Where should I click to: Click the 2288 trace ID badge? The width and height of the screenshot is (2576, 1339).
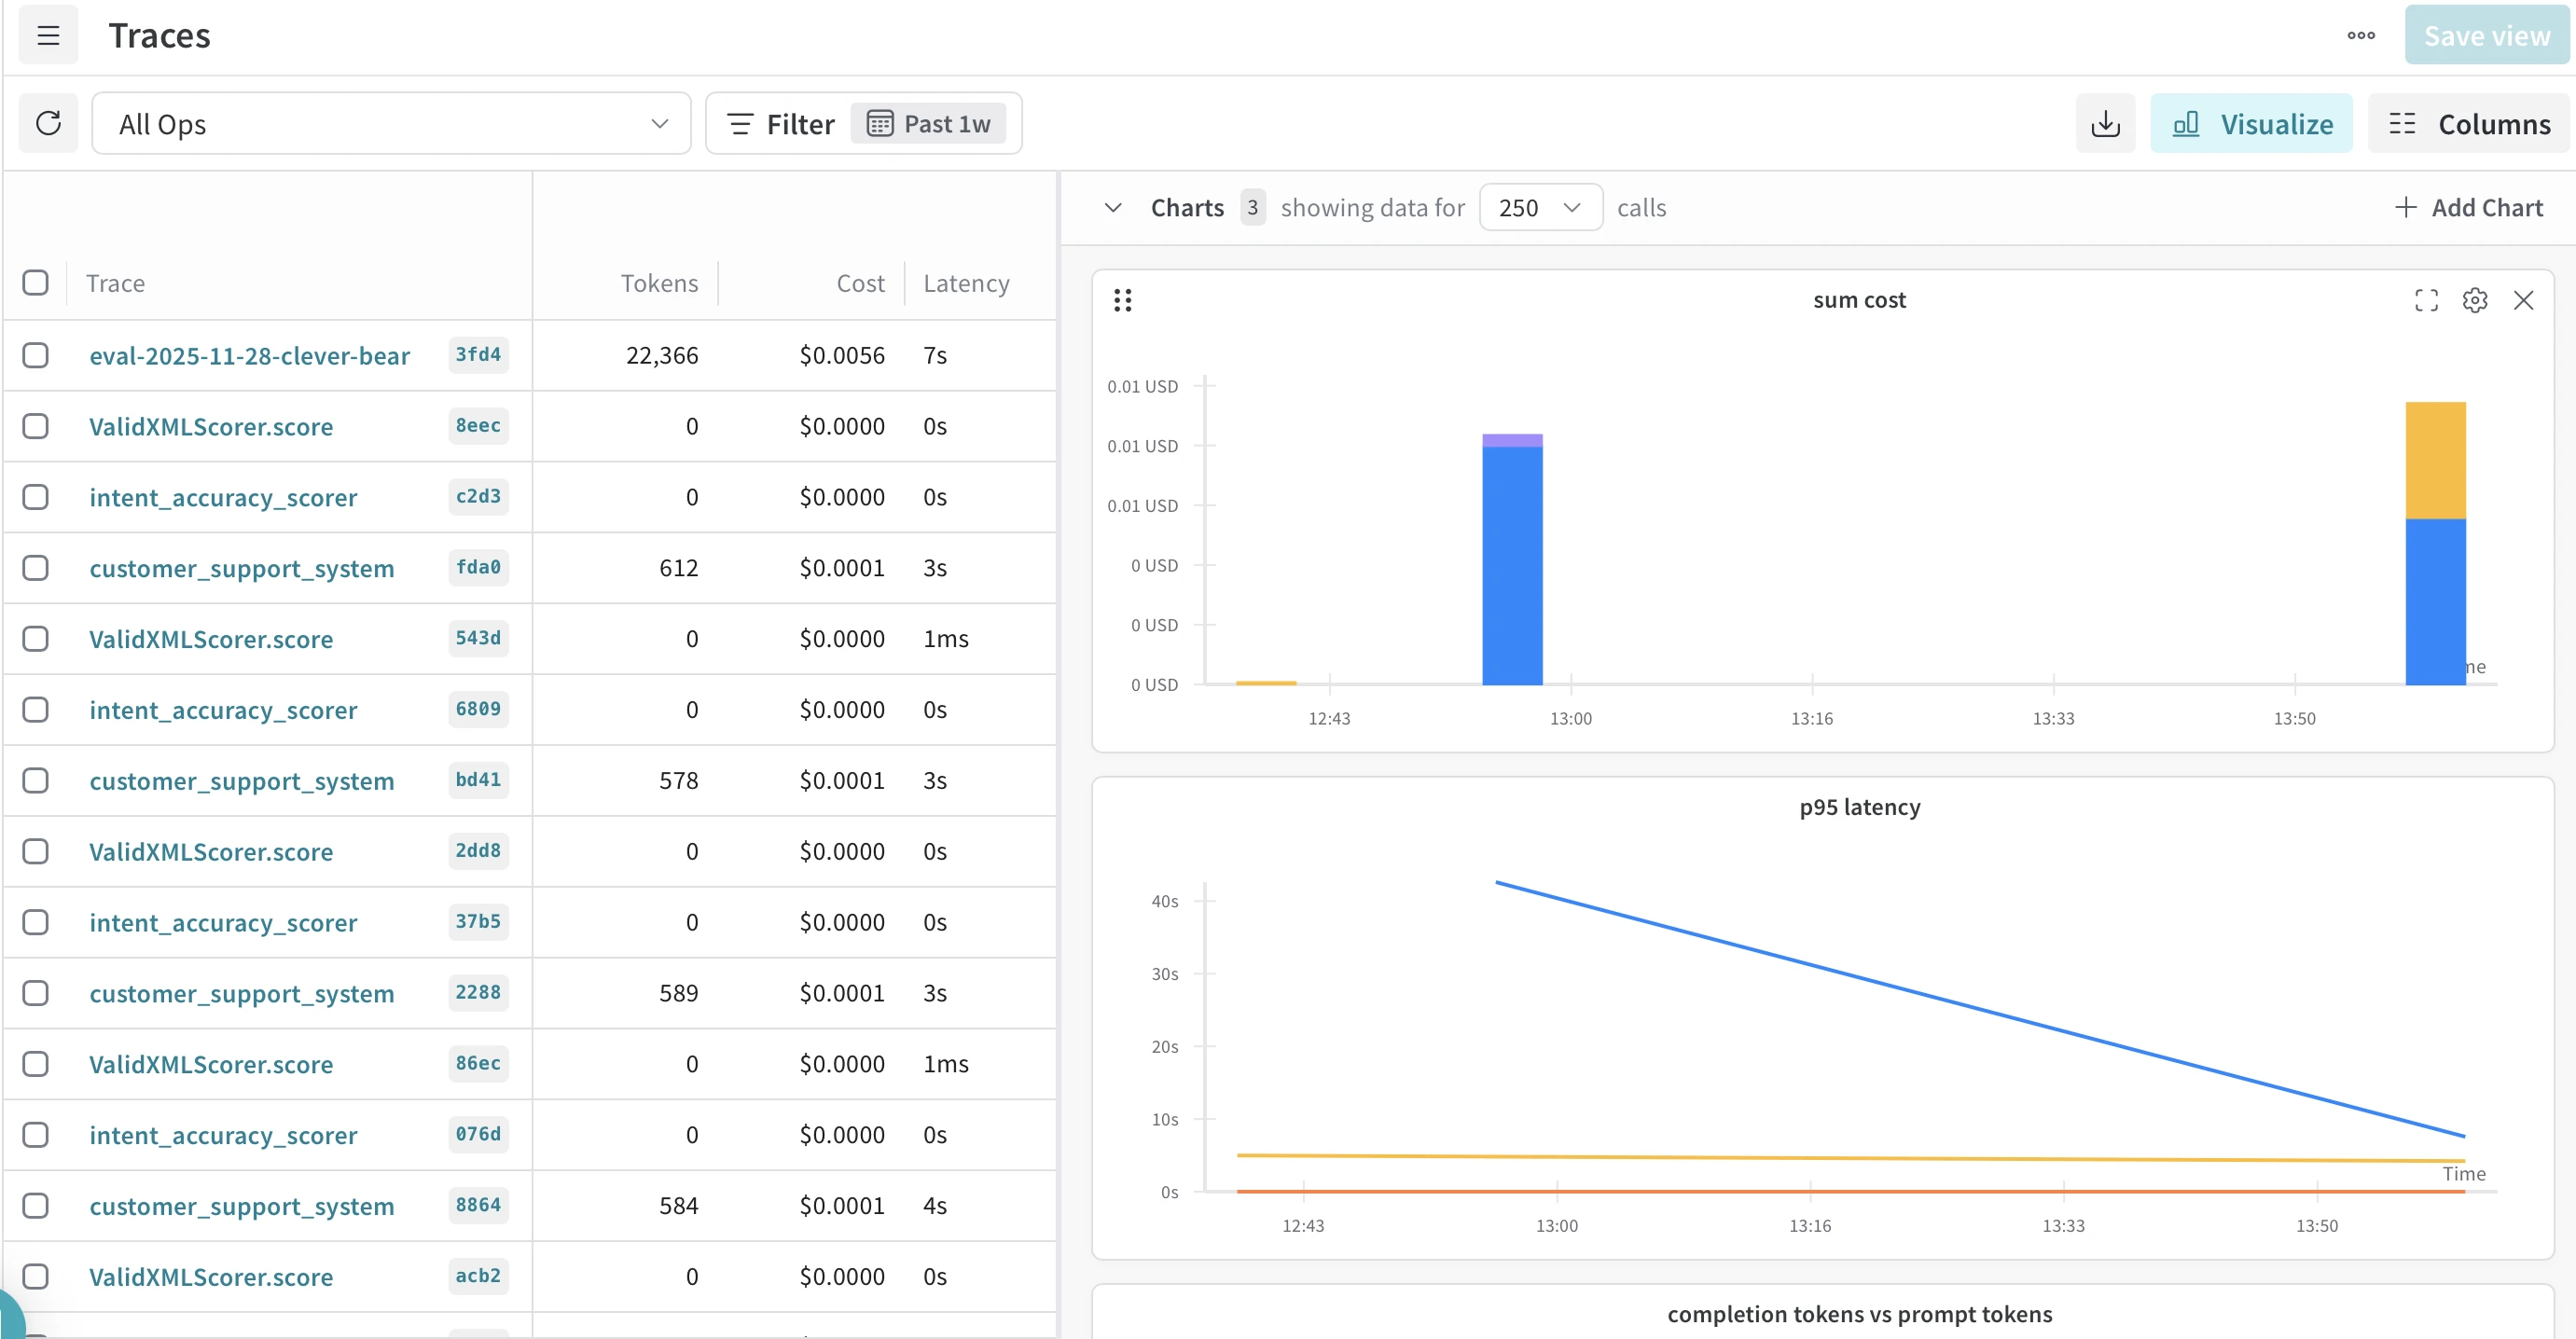pyautogui.click(x=478, y=993)
